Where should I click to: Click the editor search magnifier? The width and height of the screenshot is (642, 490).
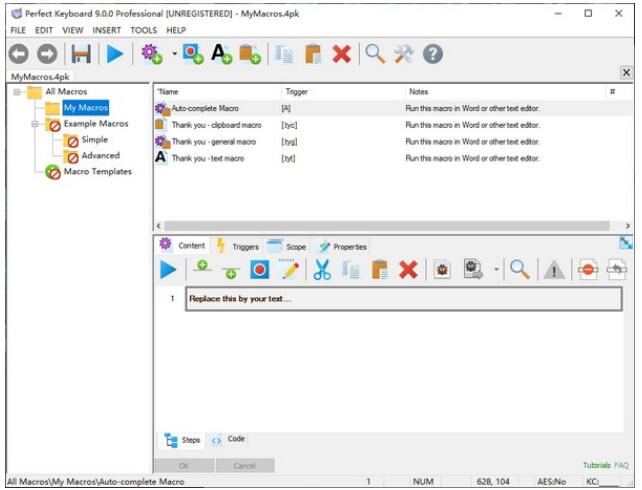tap(520, 270)
